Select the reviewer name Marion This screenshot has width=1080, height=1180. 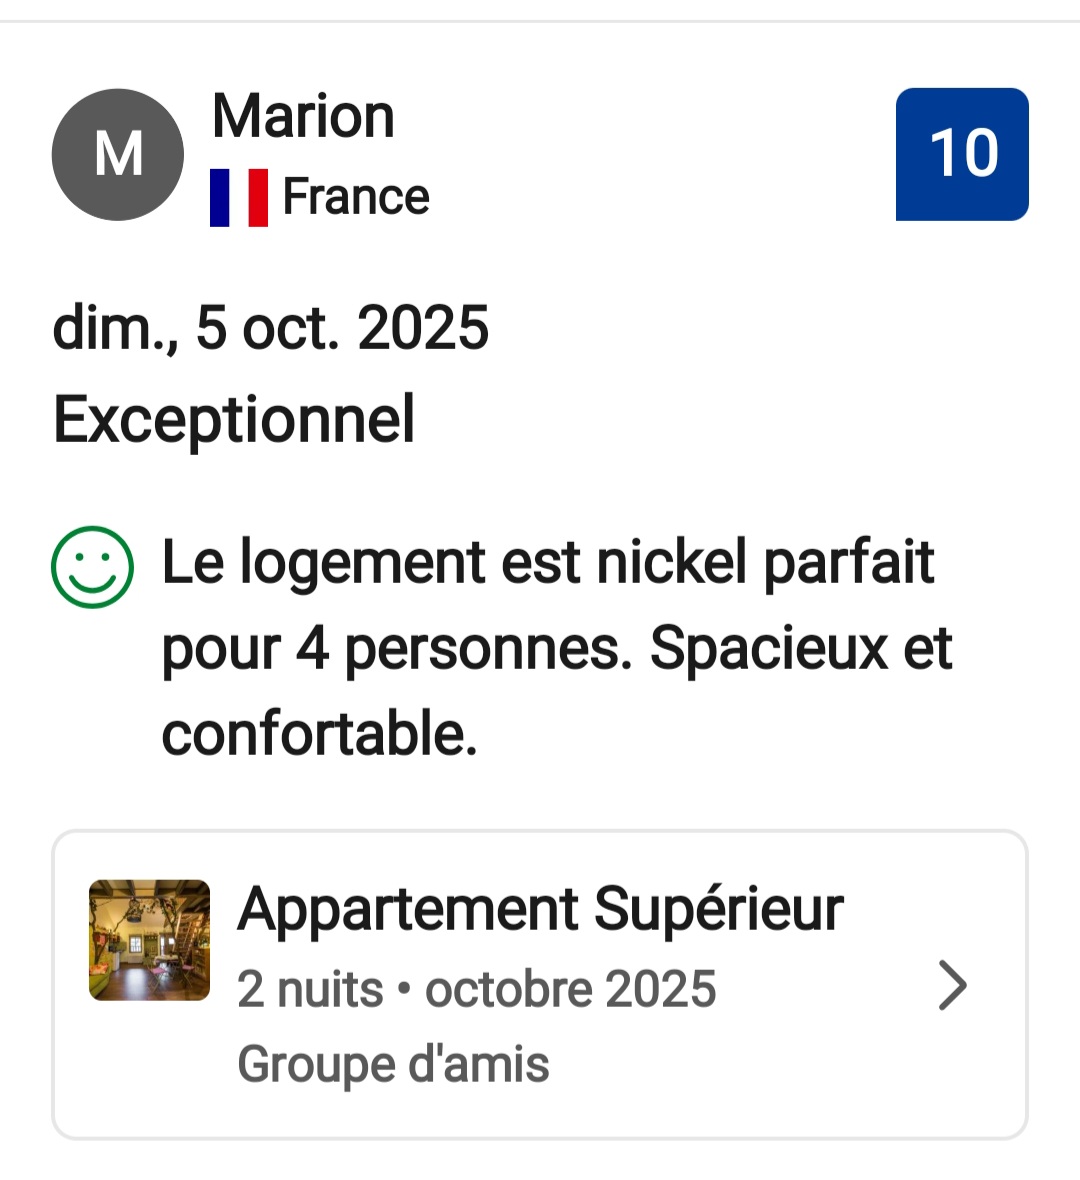pos(303,116)
